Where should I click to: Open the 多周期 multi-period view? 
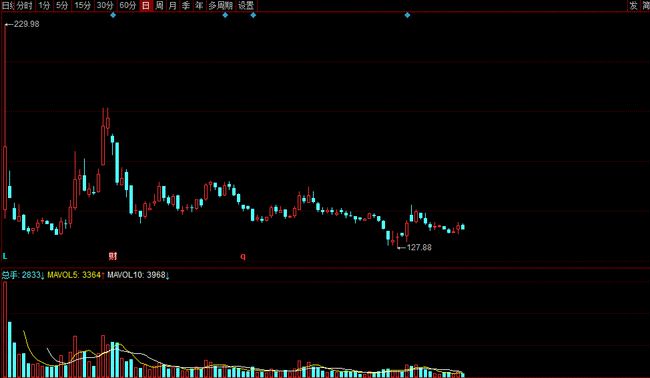pyautogui.click(x=221, y=5)
